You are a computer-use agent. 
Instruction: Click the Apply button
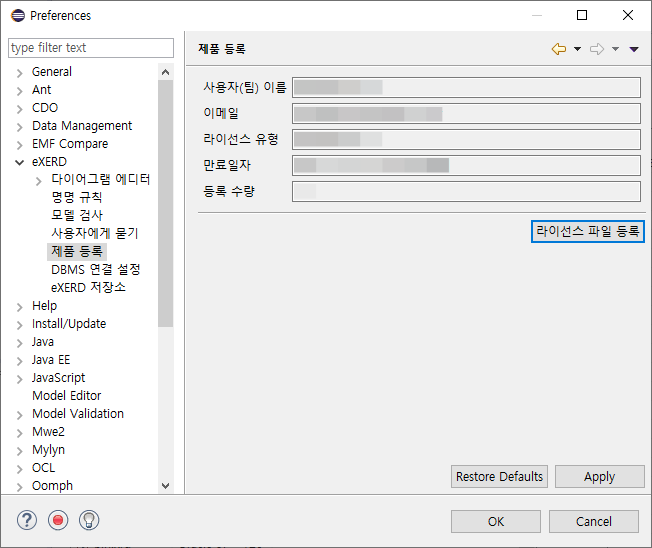[599, 476]
